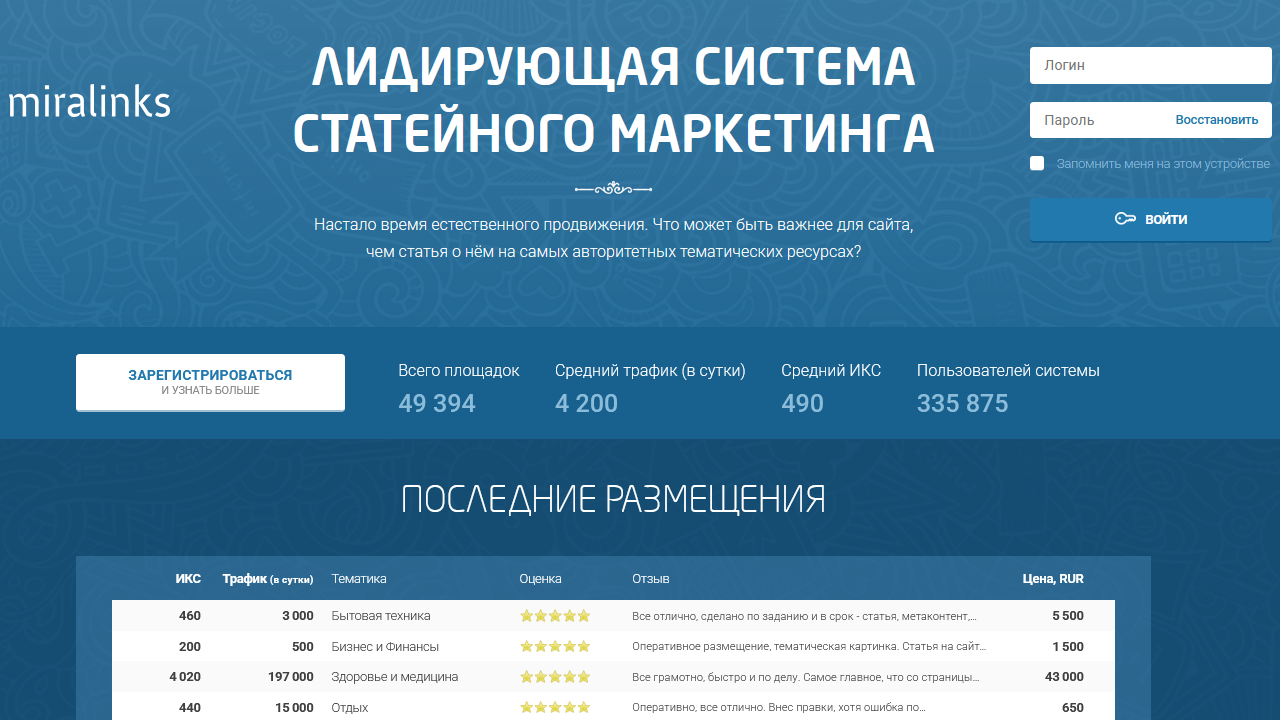Click the ornamental divider below the headline
The width and height of the screenshot is (1280, 720).
tap(613, 188)
